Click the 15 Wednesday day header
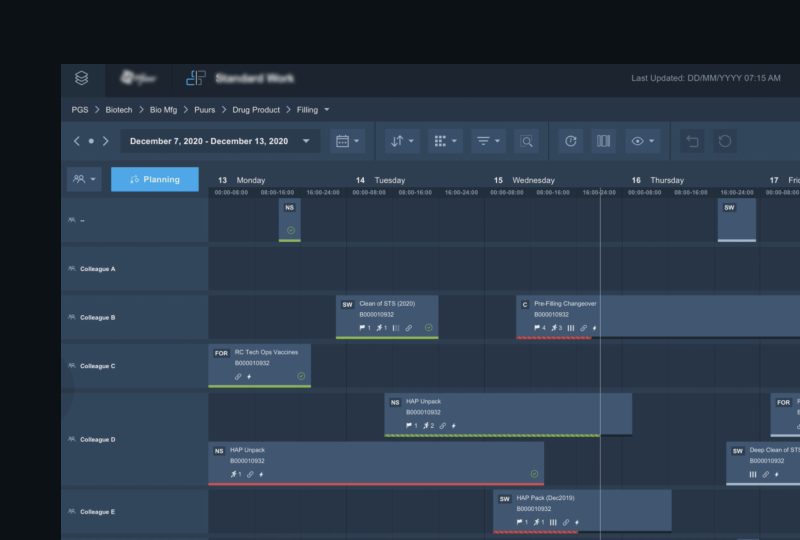 point(524,180)
